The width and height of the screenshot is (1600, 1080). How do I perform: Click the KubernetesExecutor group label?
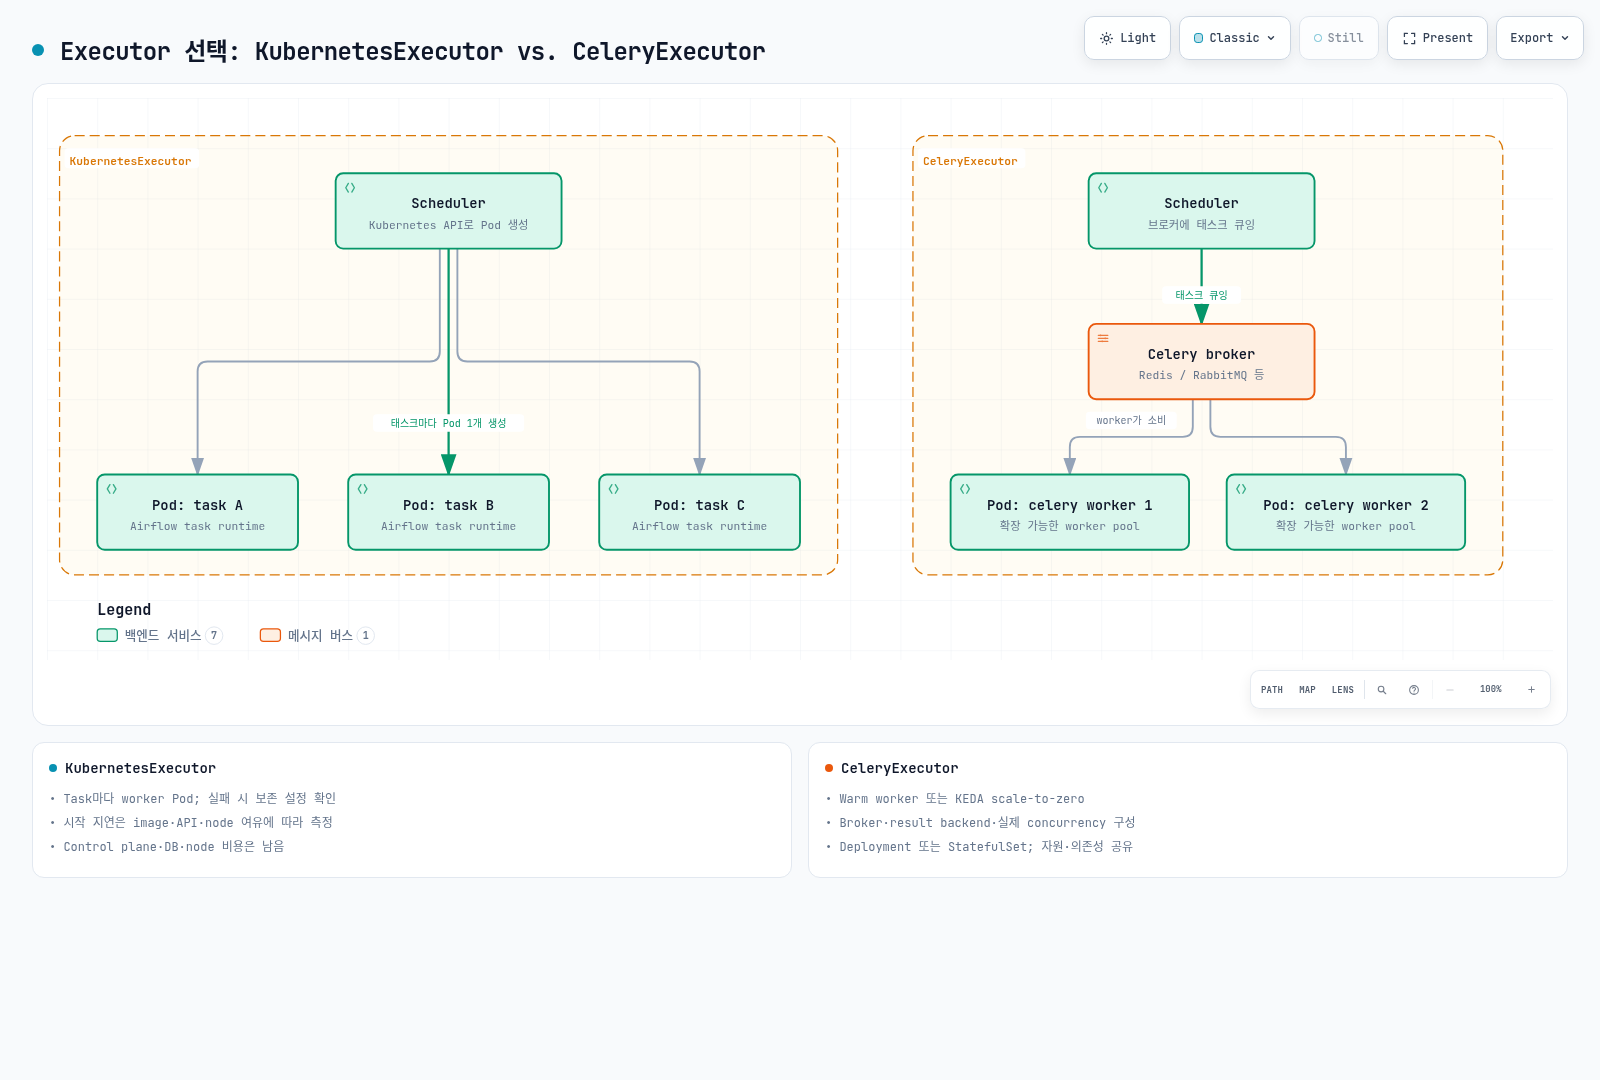click(130, 161)
